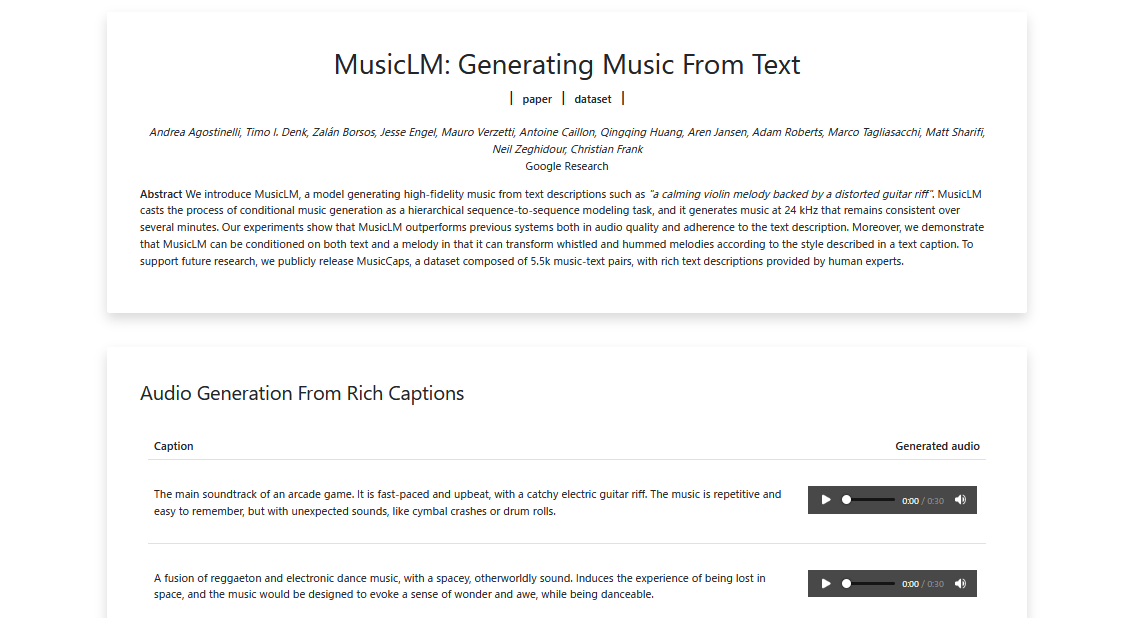Mute the reggaeton fusion audio player
The width and height of the screenshot is (1143, 618).
click(x=961, y=584)
